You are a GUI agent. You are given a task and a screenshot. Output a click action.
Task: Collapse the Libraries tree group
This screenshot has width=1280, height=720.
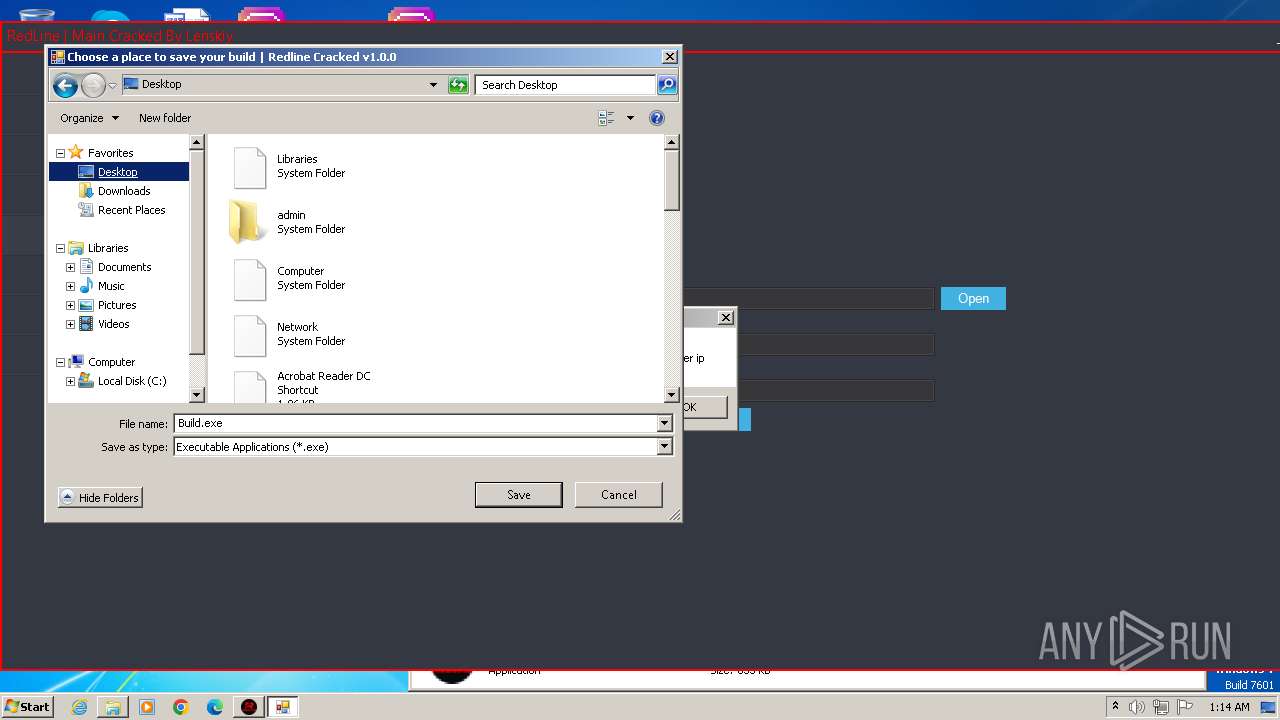pos(60,248)
